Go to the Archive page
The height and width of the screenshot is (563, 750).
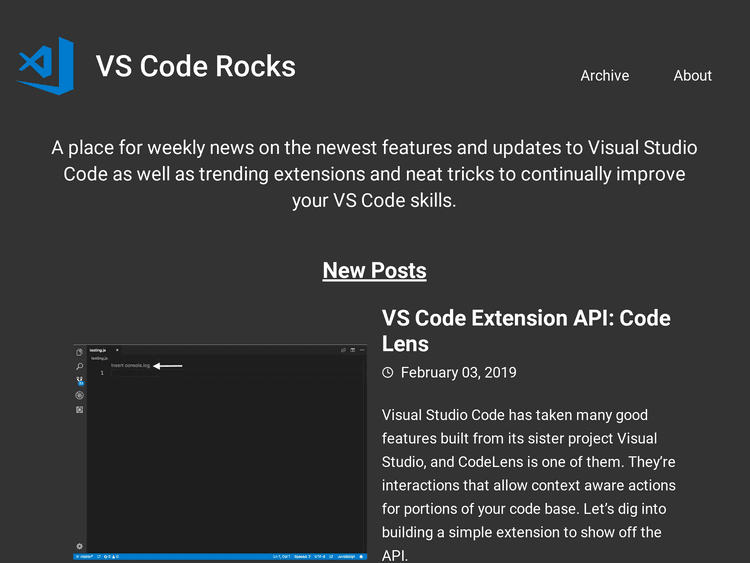click(605, 76)
